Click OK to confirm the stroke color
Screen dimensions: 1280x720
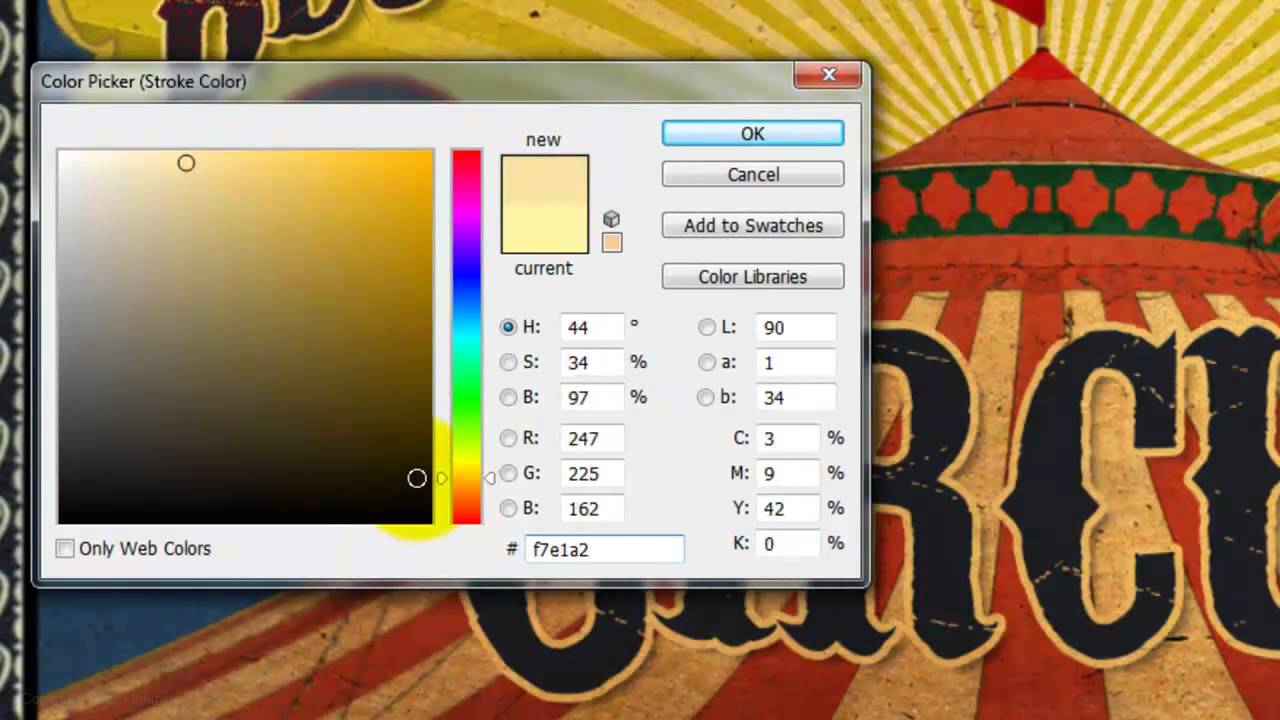click(x=752, y=133)
